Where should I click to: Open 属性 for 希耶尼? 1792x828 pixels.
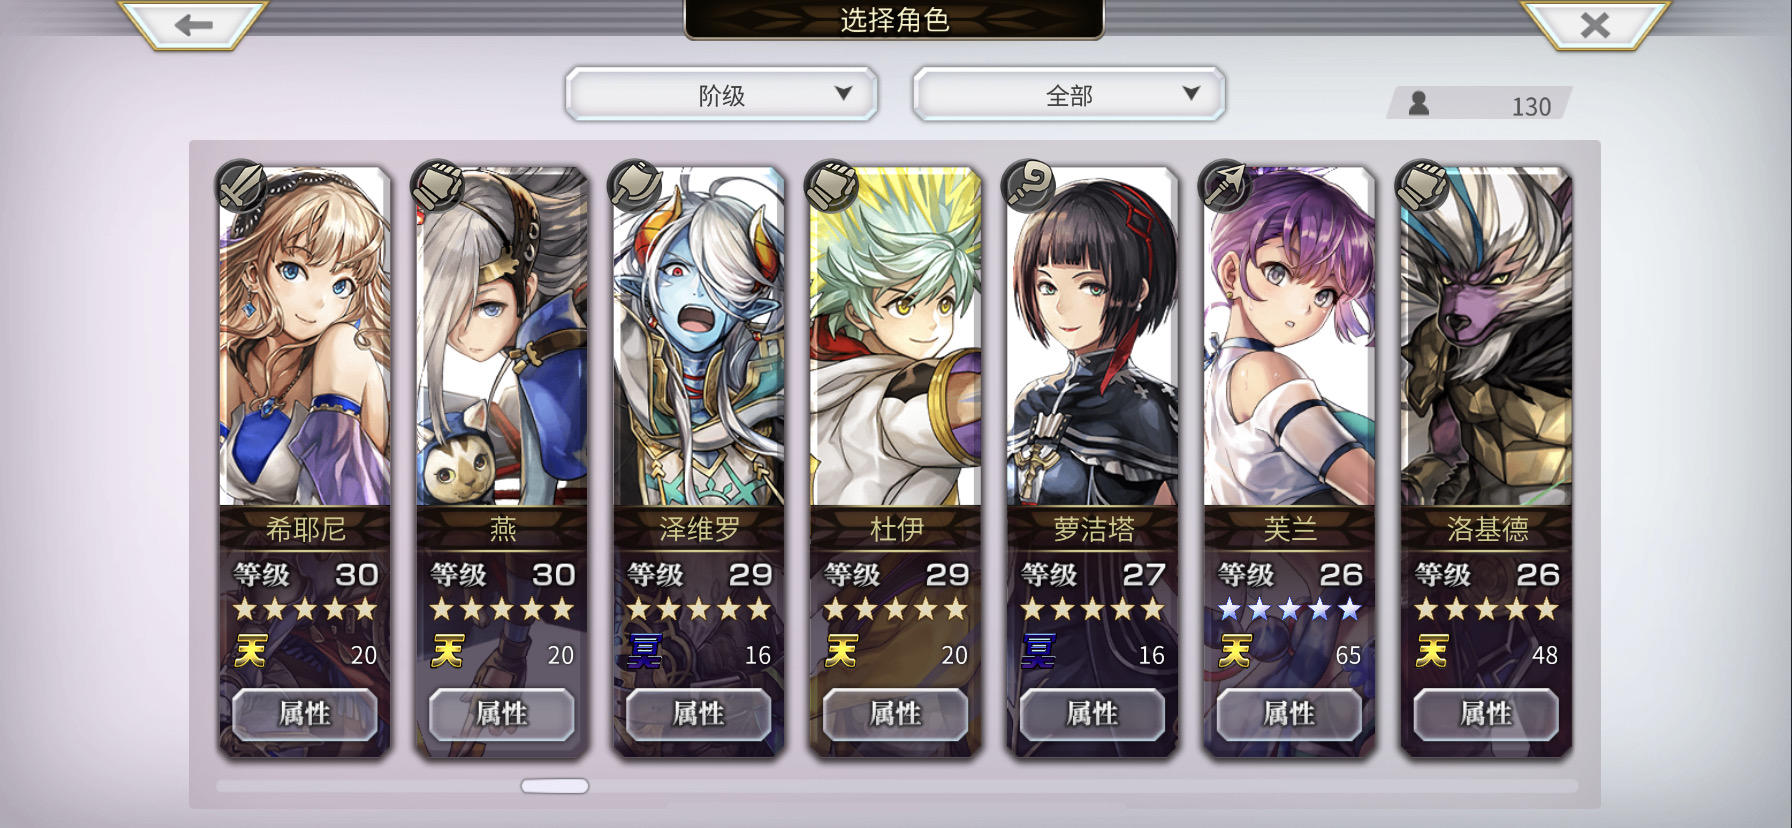pos(304,714)
